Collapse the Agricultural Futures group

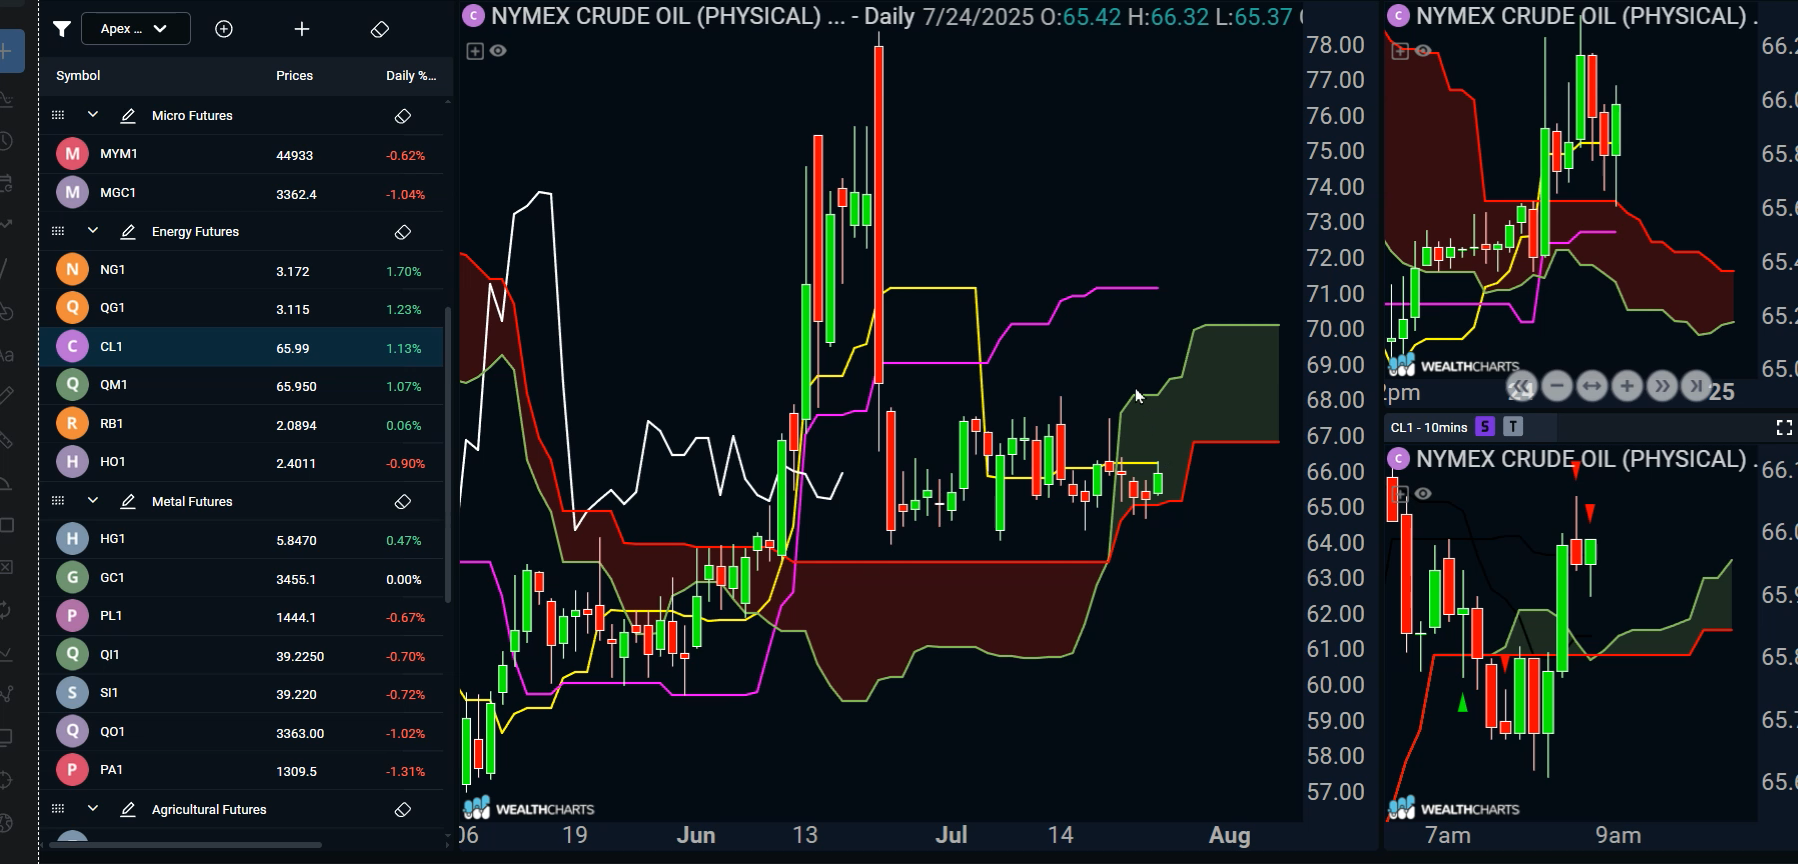pyautogui.click(x=93, y=809)
